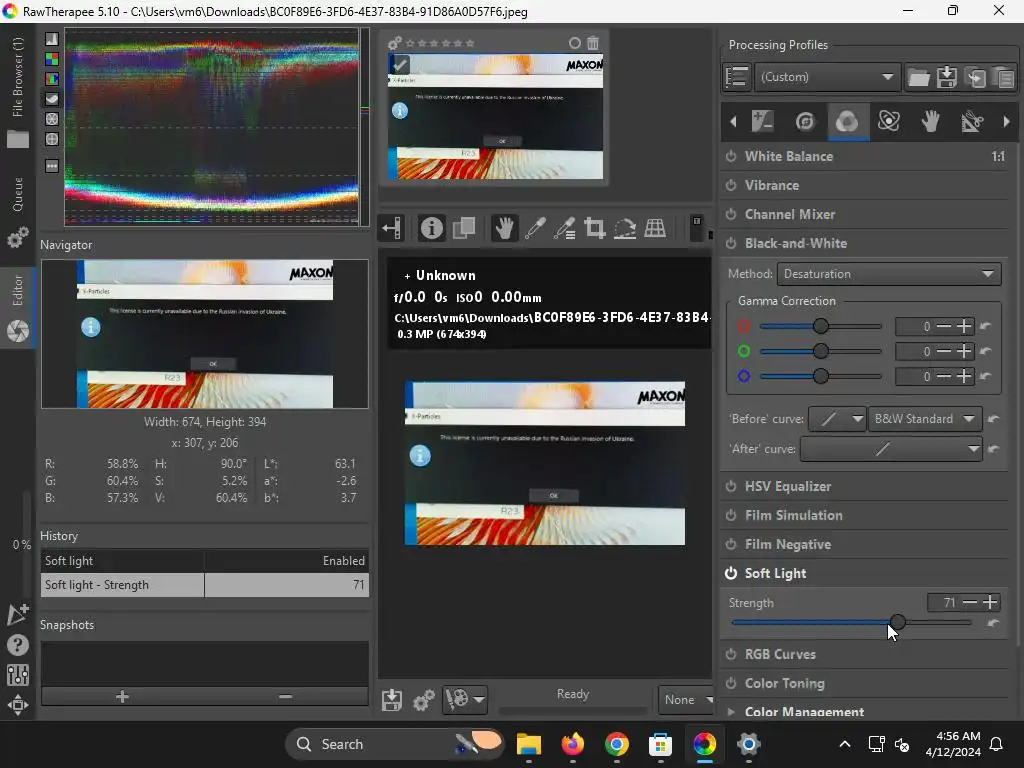Image resolution: width=1024 pixels, height=768 pixels.
Task: Expand the Color Management section
Action: 731,712
